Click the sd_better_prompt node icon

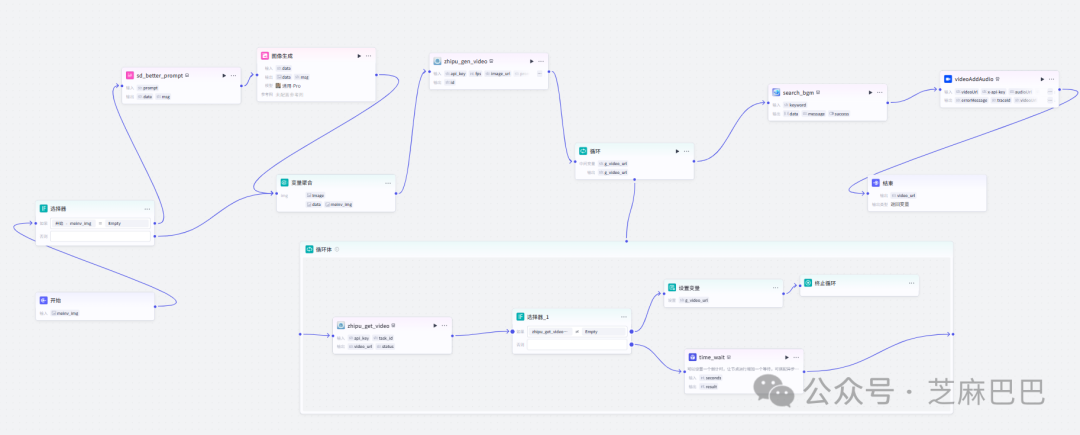tap(129, 75)
